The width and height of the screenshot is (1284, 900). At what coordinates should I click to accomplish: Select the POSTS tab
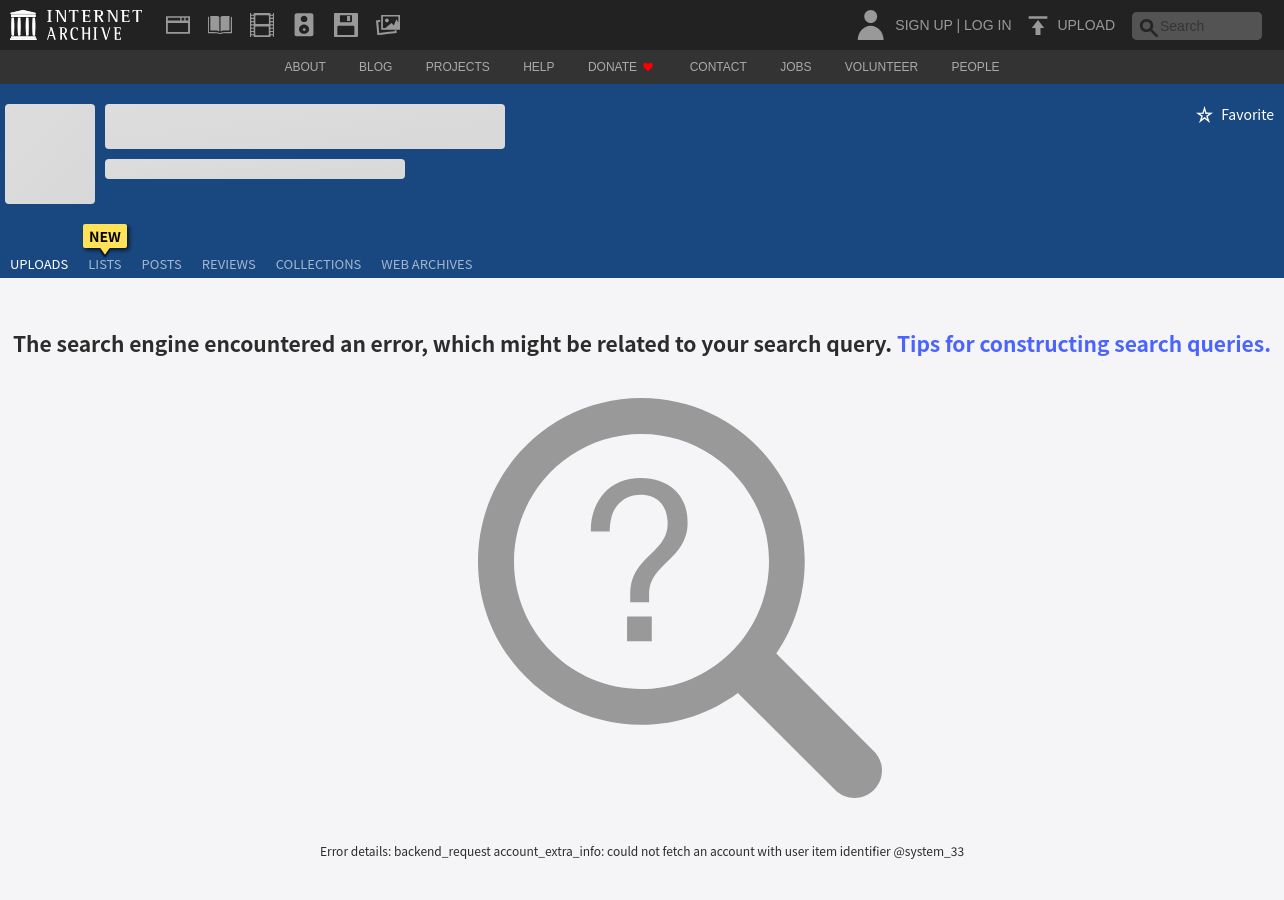(161, 264)
